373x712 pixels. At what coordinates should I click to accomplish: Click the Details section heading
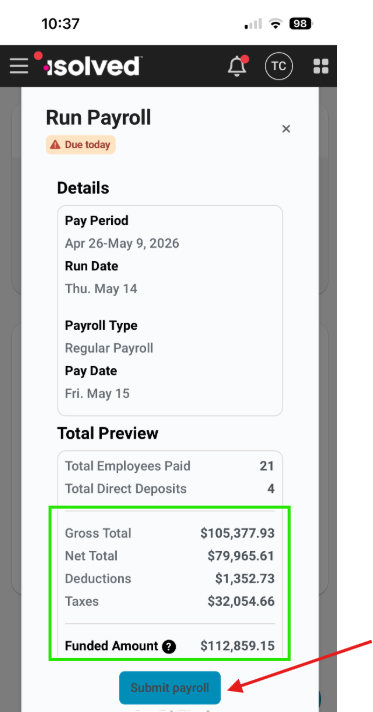[x=83, y=188]
